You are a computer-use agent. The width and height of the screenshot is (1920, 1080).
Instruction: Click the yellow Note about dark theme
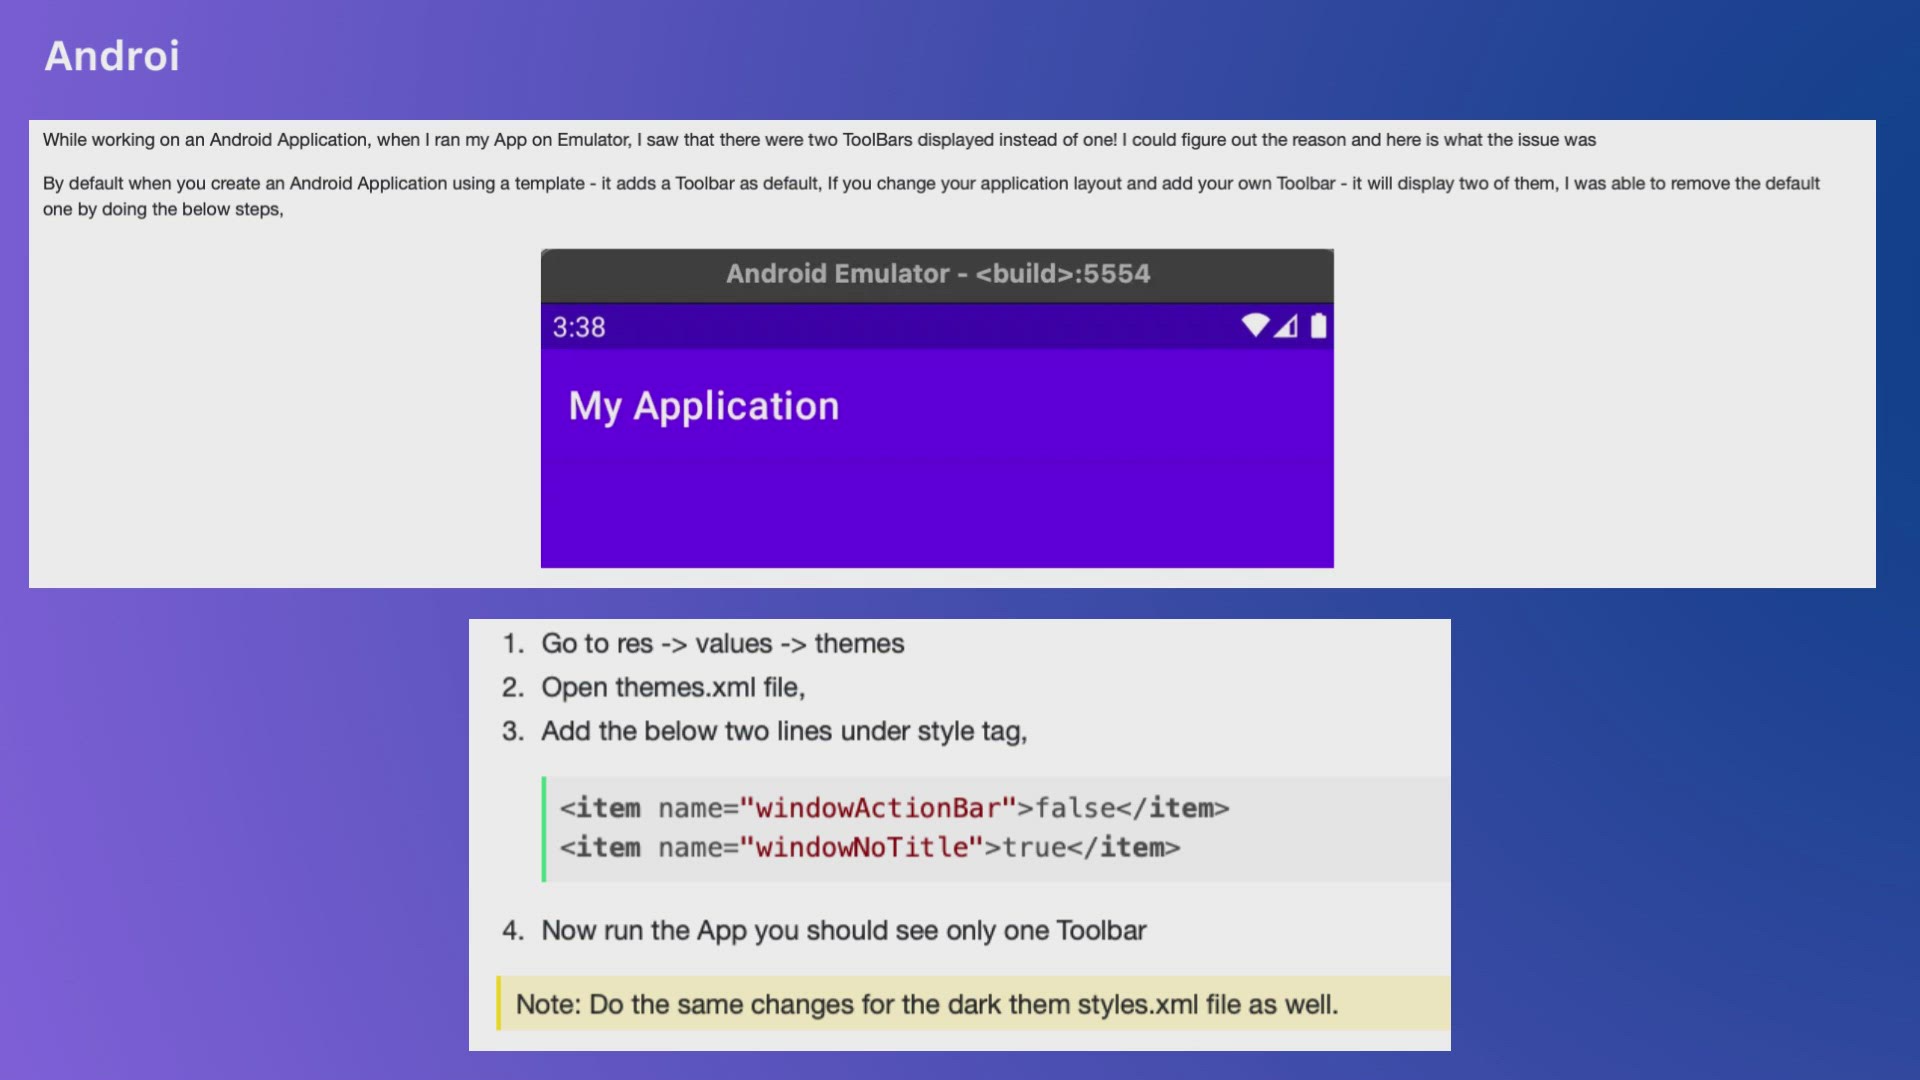tap(926, 1005)
